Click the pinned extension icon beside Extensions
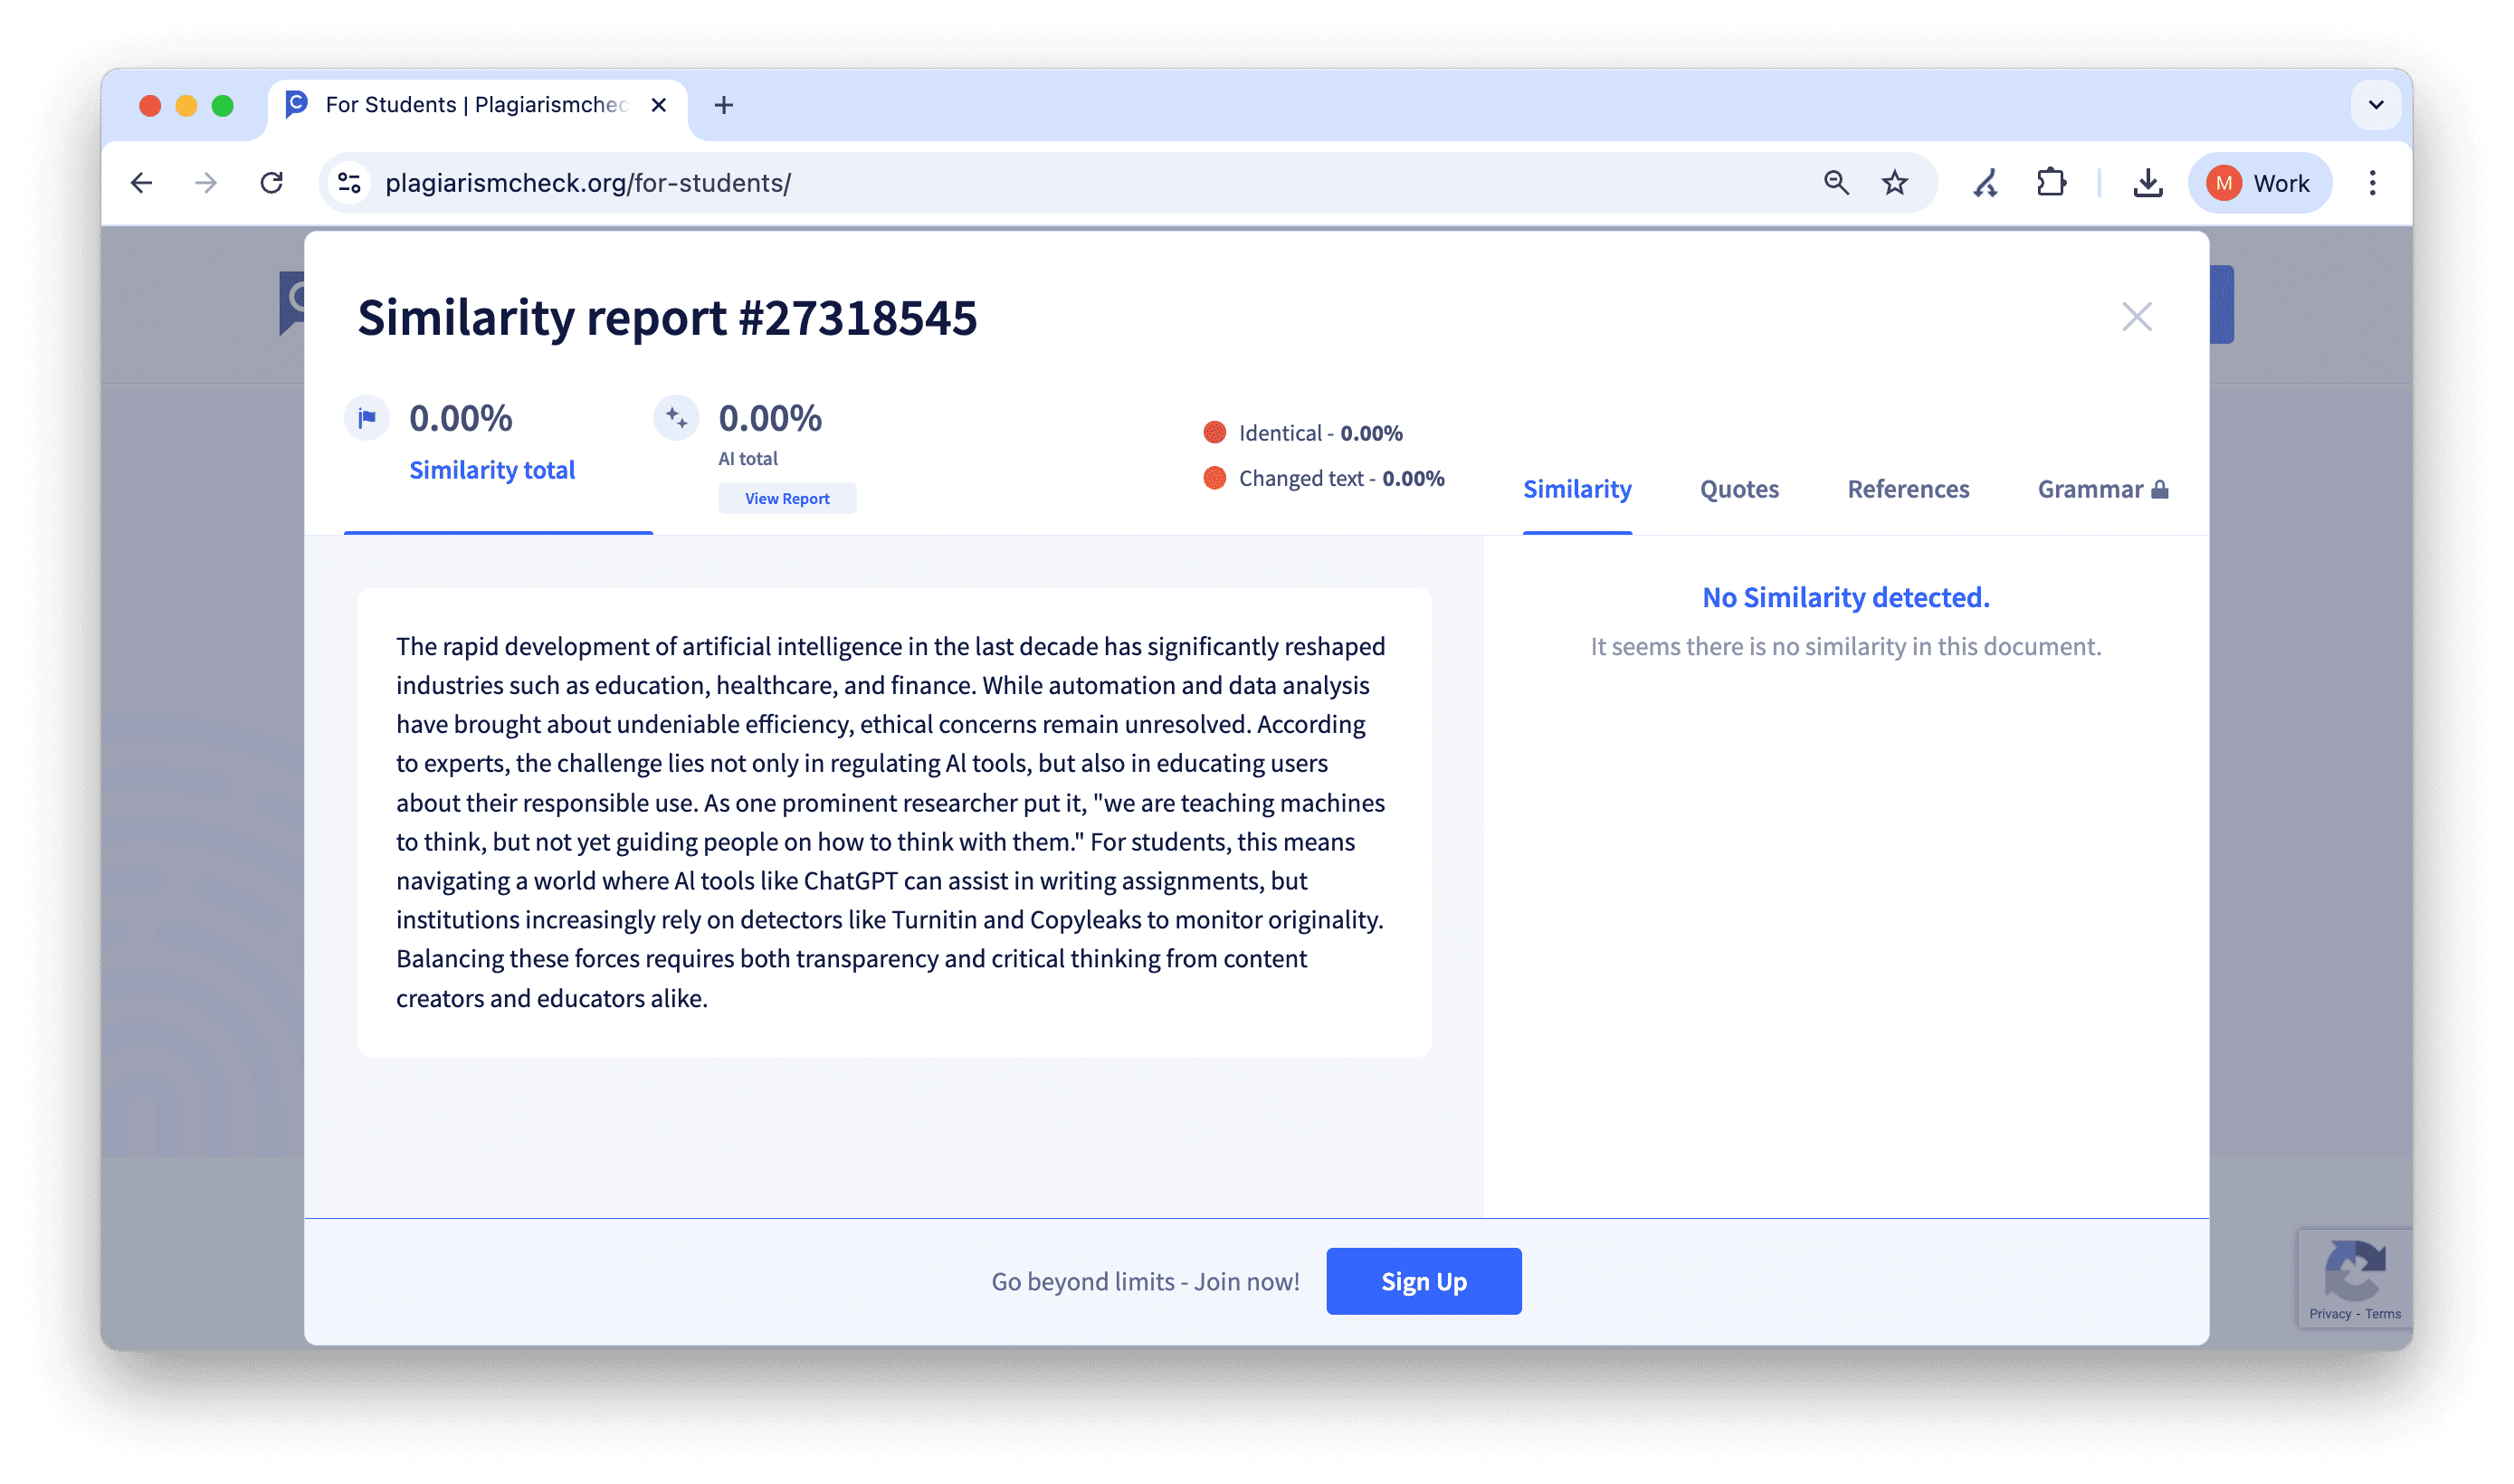The image size is (2514, 1484). coord(1985,183)
